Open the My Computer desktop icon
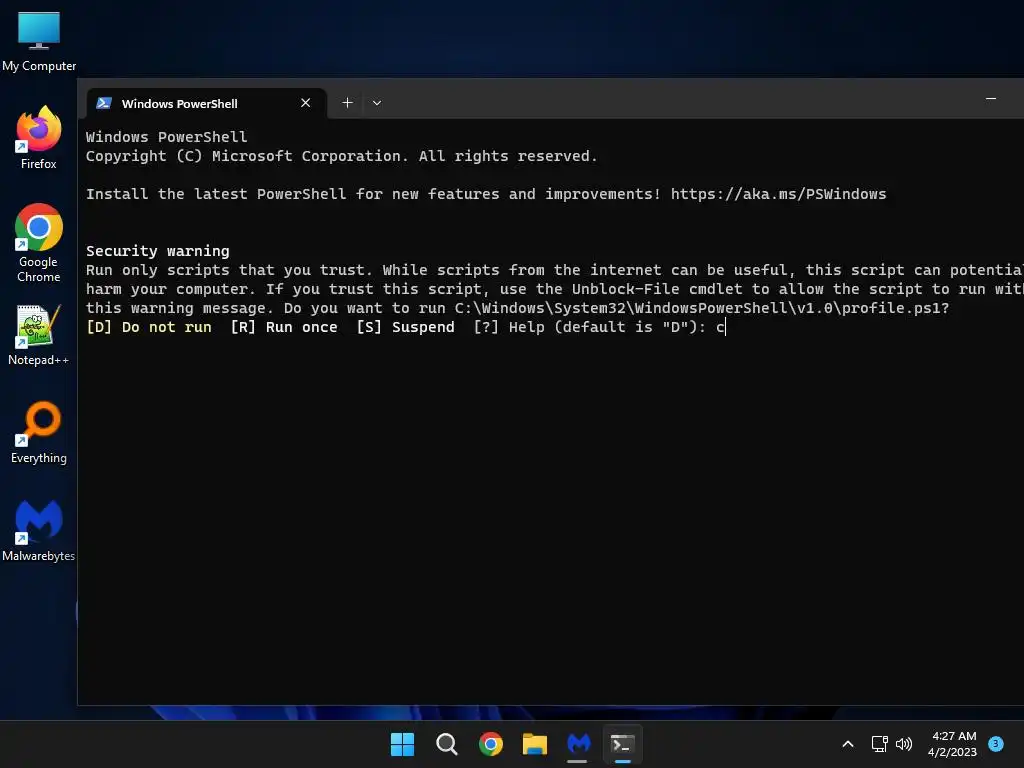1024x768 pixels. coord(39,42)
